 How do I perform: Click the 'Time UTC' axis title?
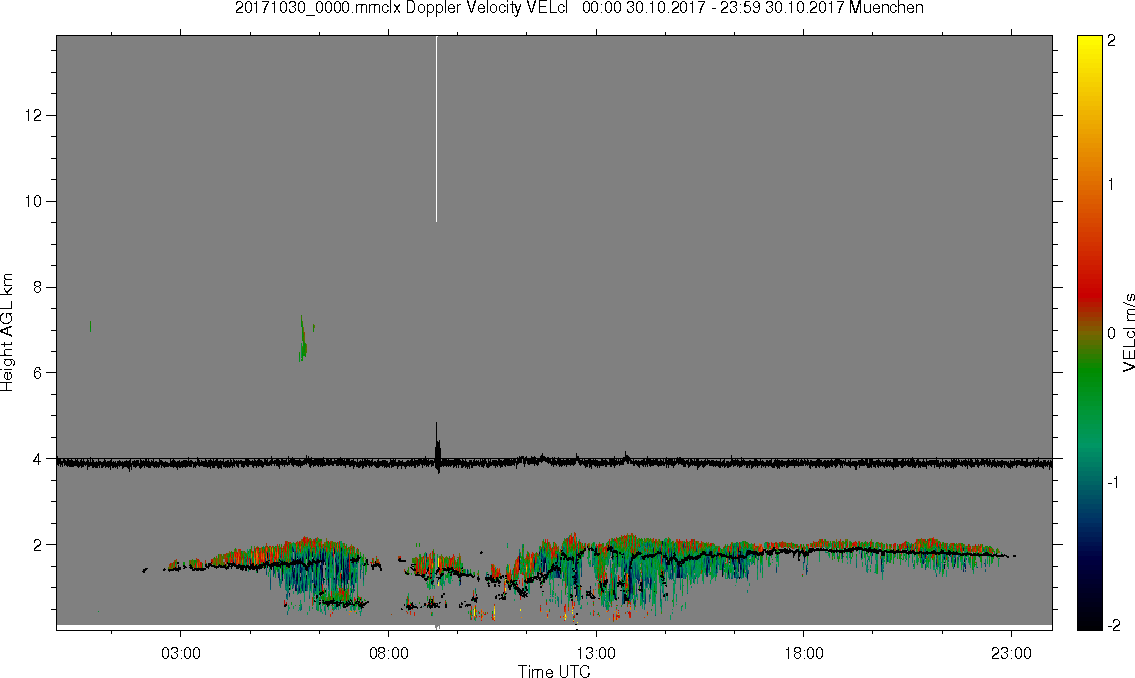(x=554, y=671)
